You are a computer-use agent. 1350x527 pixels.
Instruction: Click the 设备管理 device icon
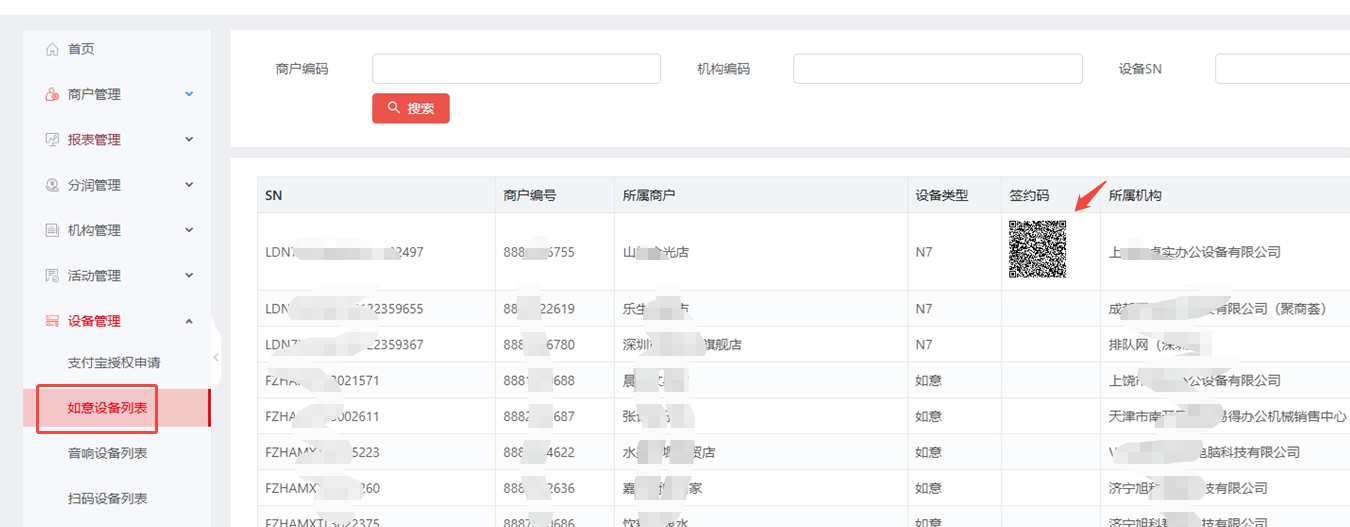tap(52, 321)
